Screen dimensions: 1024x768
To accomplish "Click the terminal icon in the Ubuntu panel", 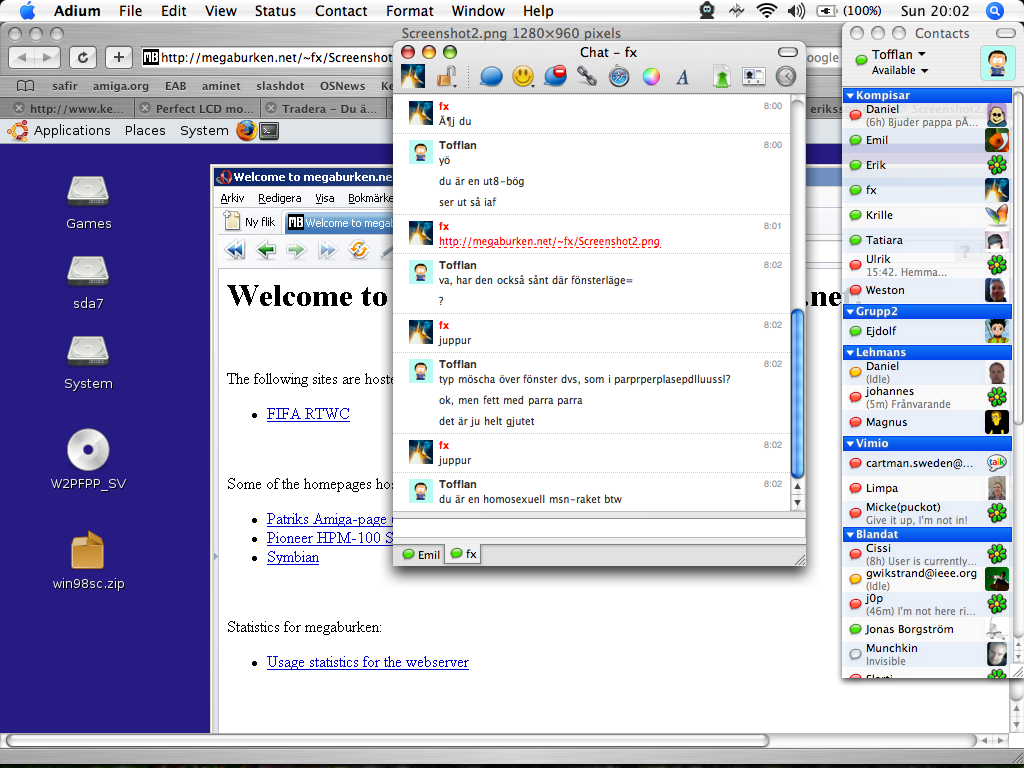I will tap(270, 131).
